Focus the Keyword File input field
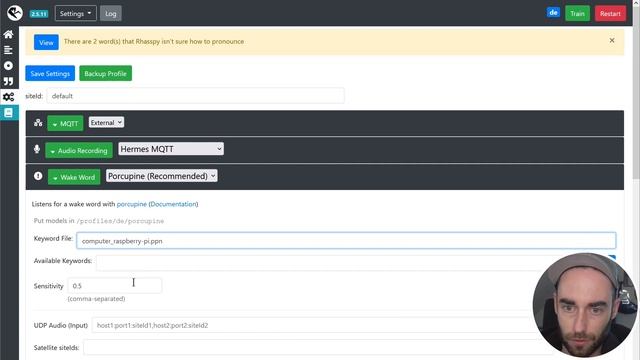The image size is (640, 360). point(346,241)
